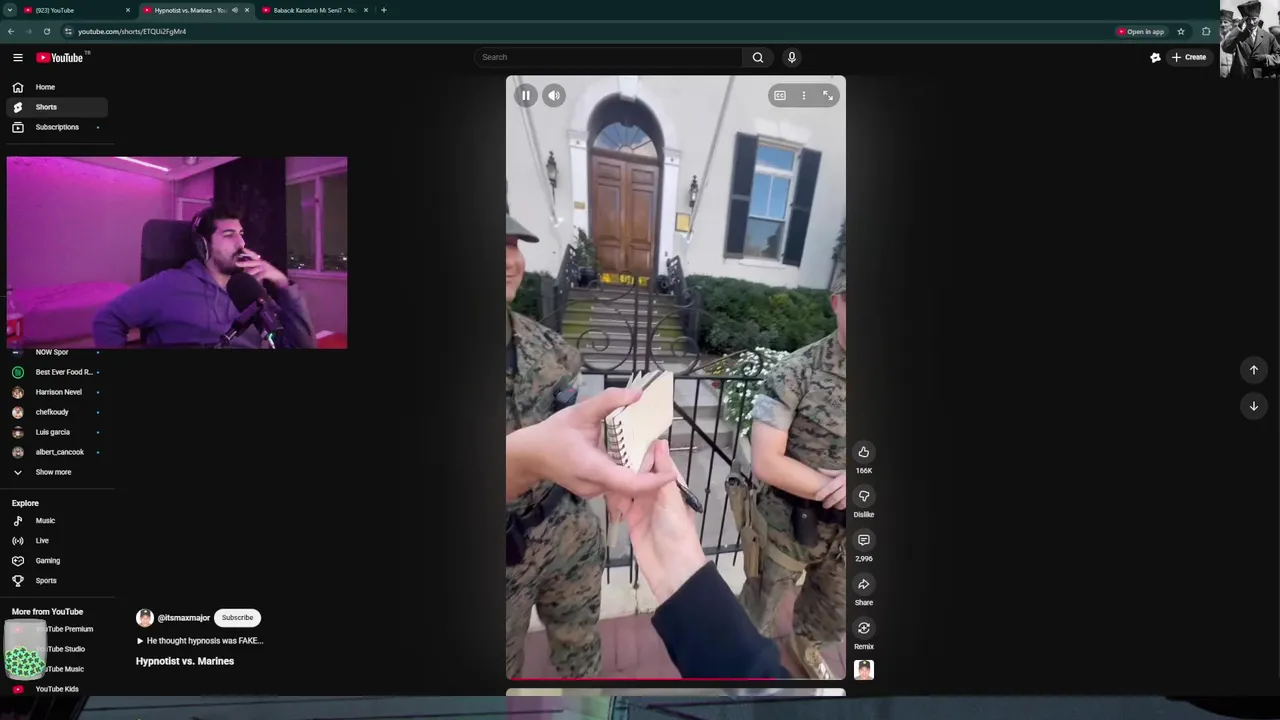Open the Short's three-dot more options
This screenshot has width=1280, height=720.
[804, 95]
